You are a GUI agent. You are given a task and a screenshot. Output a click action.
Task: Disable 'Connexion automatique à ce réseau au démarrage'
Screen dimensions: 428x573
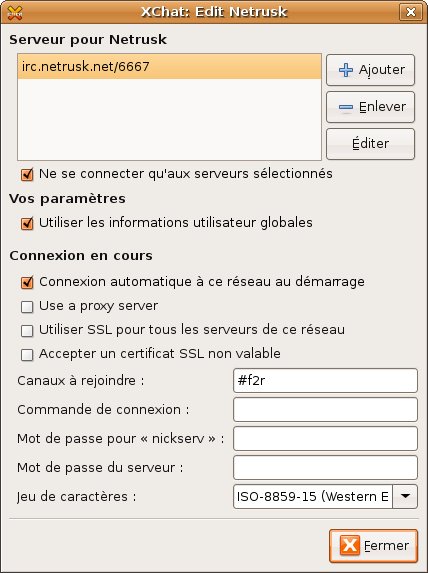click(27, 282)
